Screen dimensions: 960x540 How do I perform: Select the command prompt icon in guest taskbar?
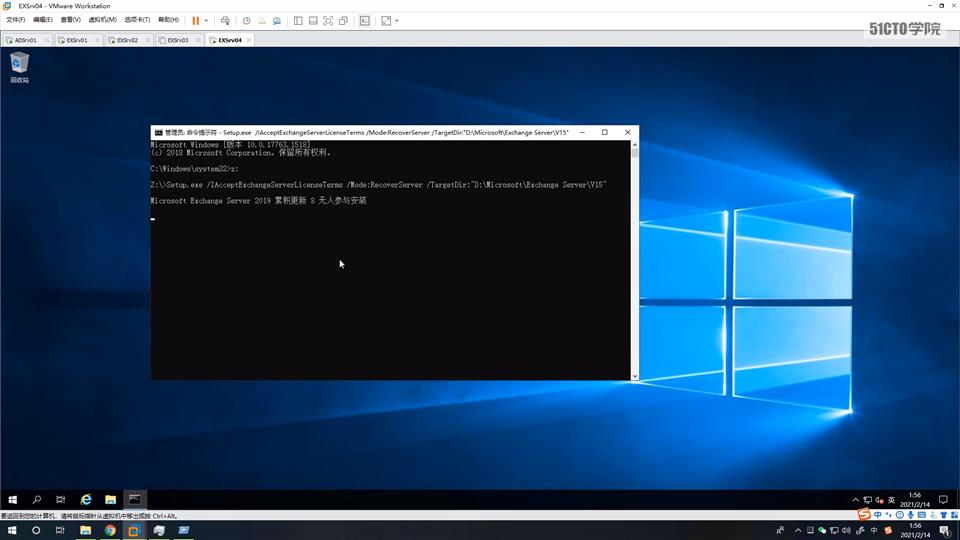click(135, 500)
